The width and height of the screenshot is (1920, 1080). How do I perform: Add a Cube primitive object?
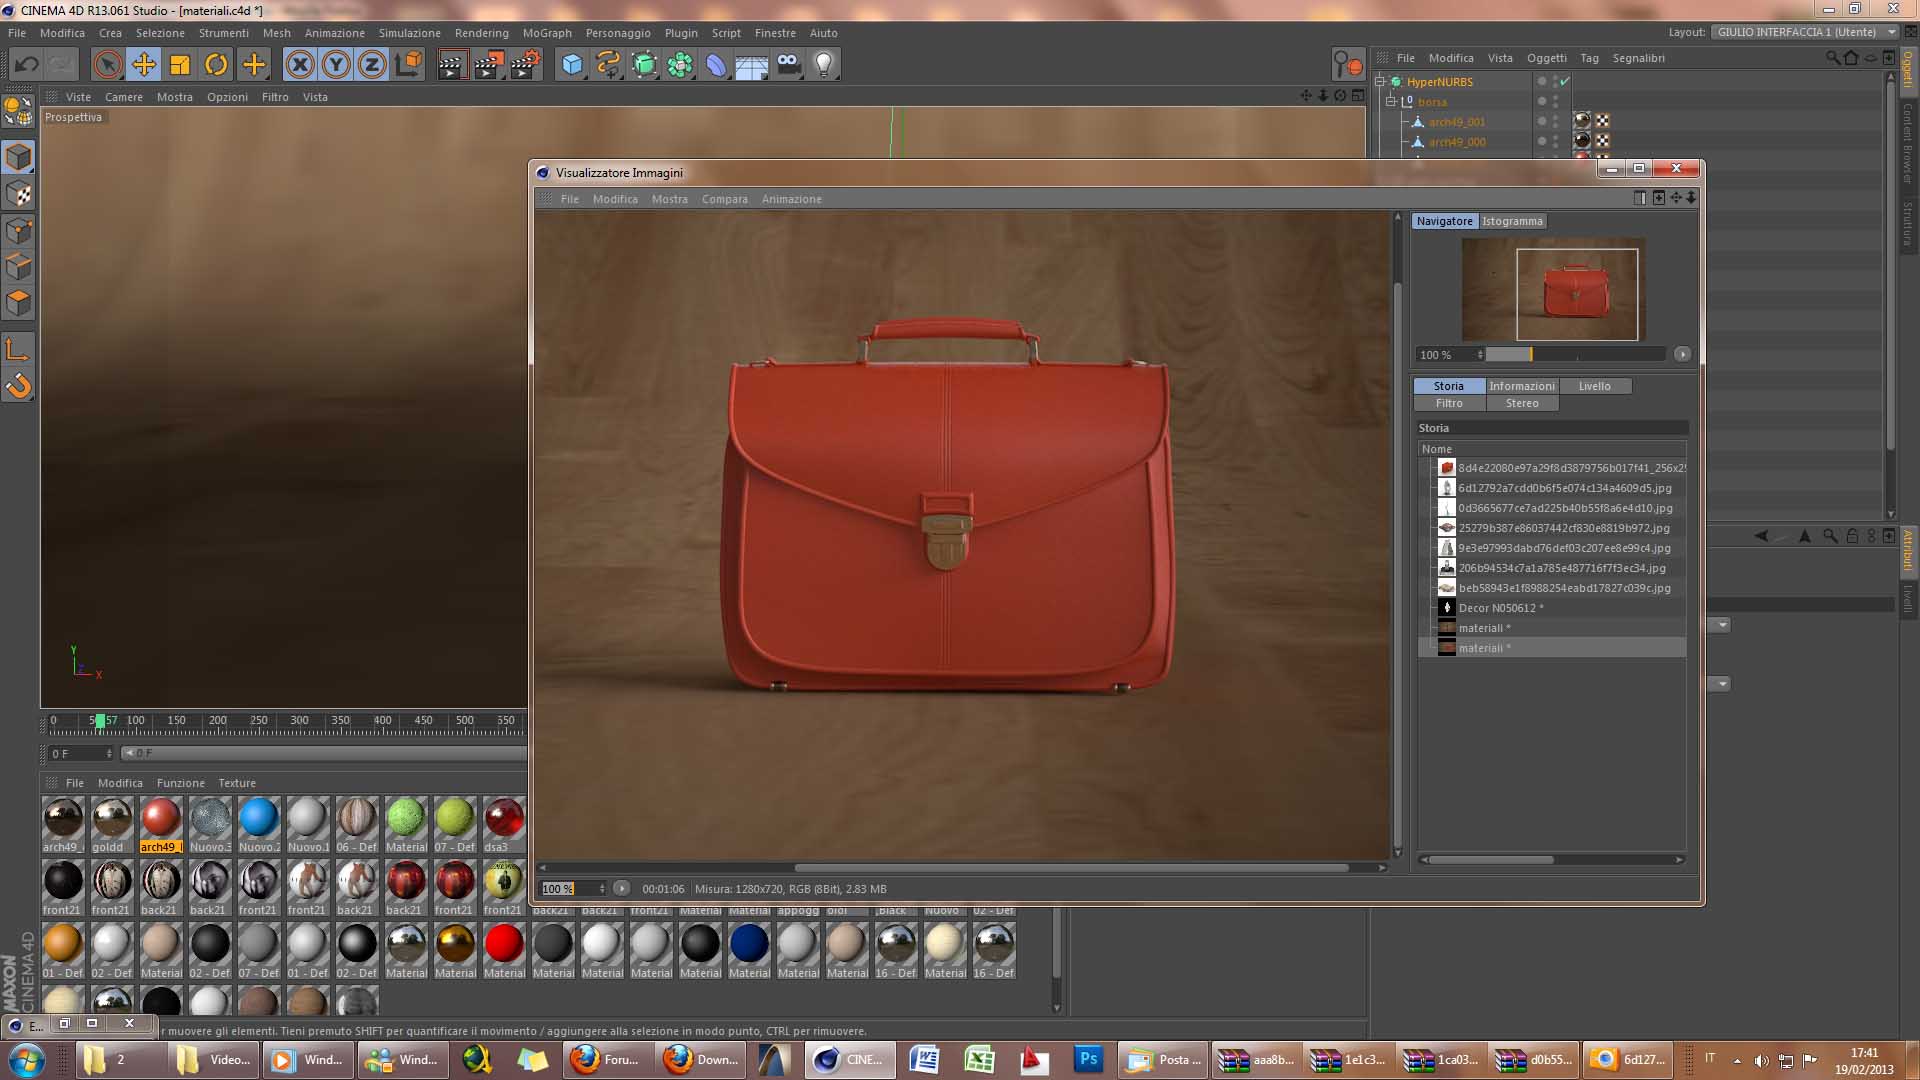[572, 65]
